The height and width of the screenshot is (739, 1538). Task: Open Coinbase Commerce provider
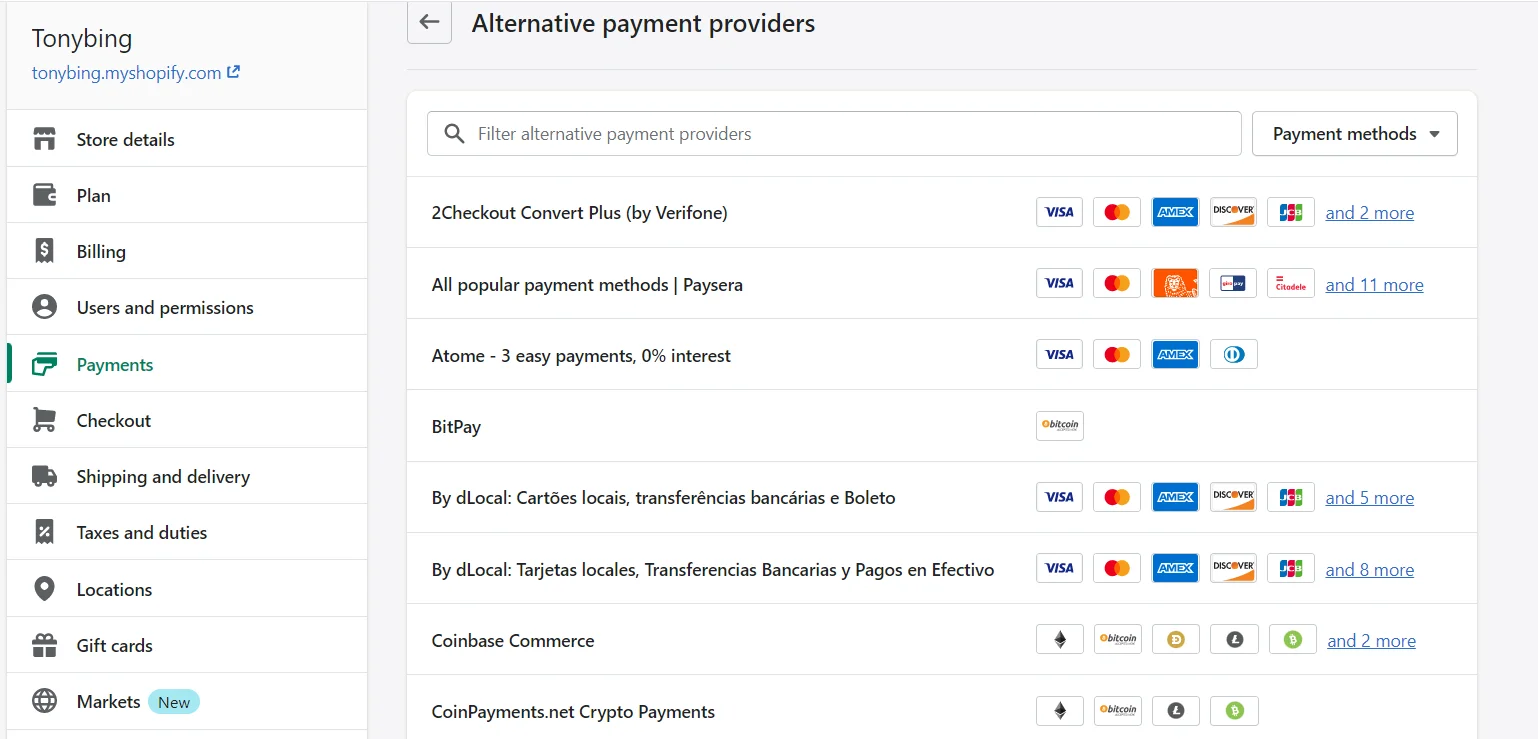tap(513, 641)
